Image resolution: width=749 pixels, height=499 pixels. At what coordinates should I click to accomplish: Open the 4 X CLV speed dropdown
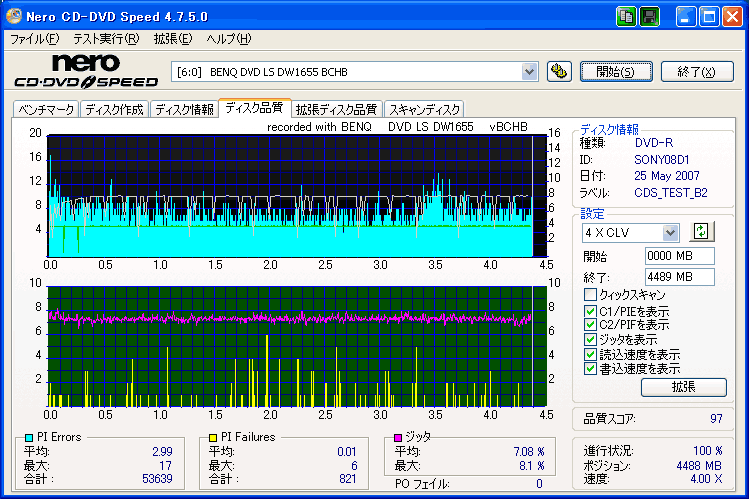point(670,233)
